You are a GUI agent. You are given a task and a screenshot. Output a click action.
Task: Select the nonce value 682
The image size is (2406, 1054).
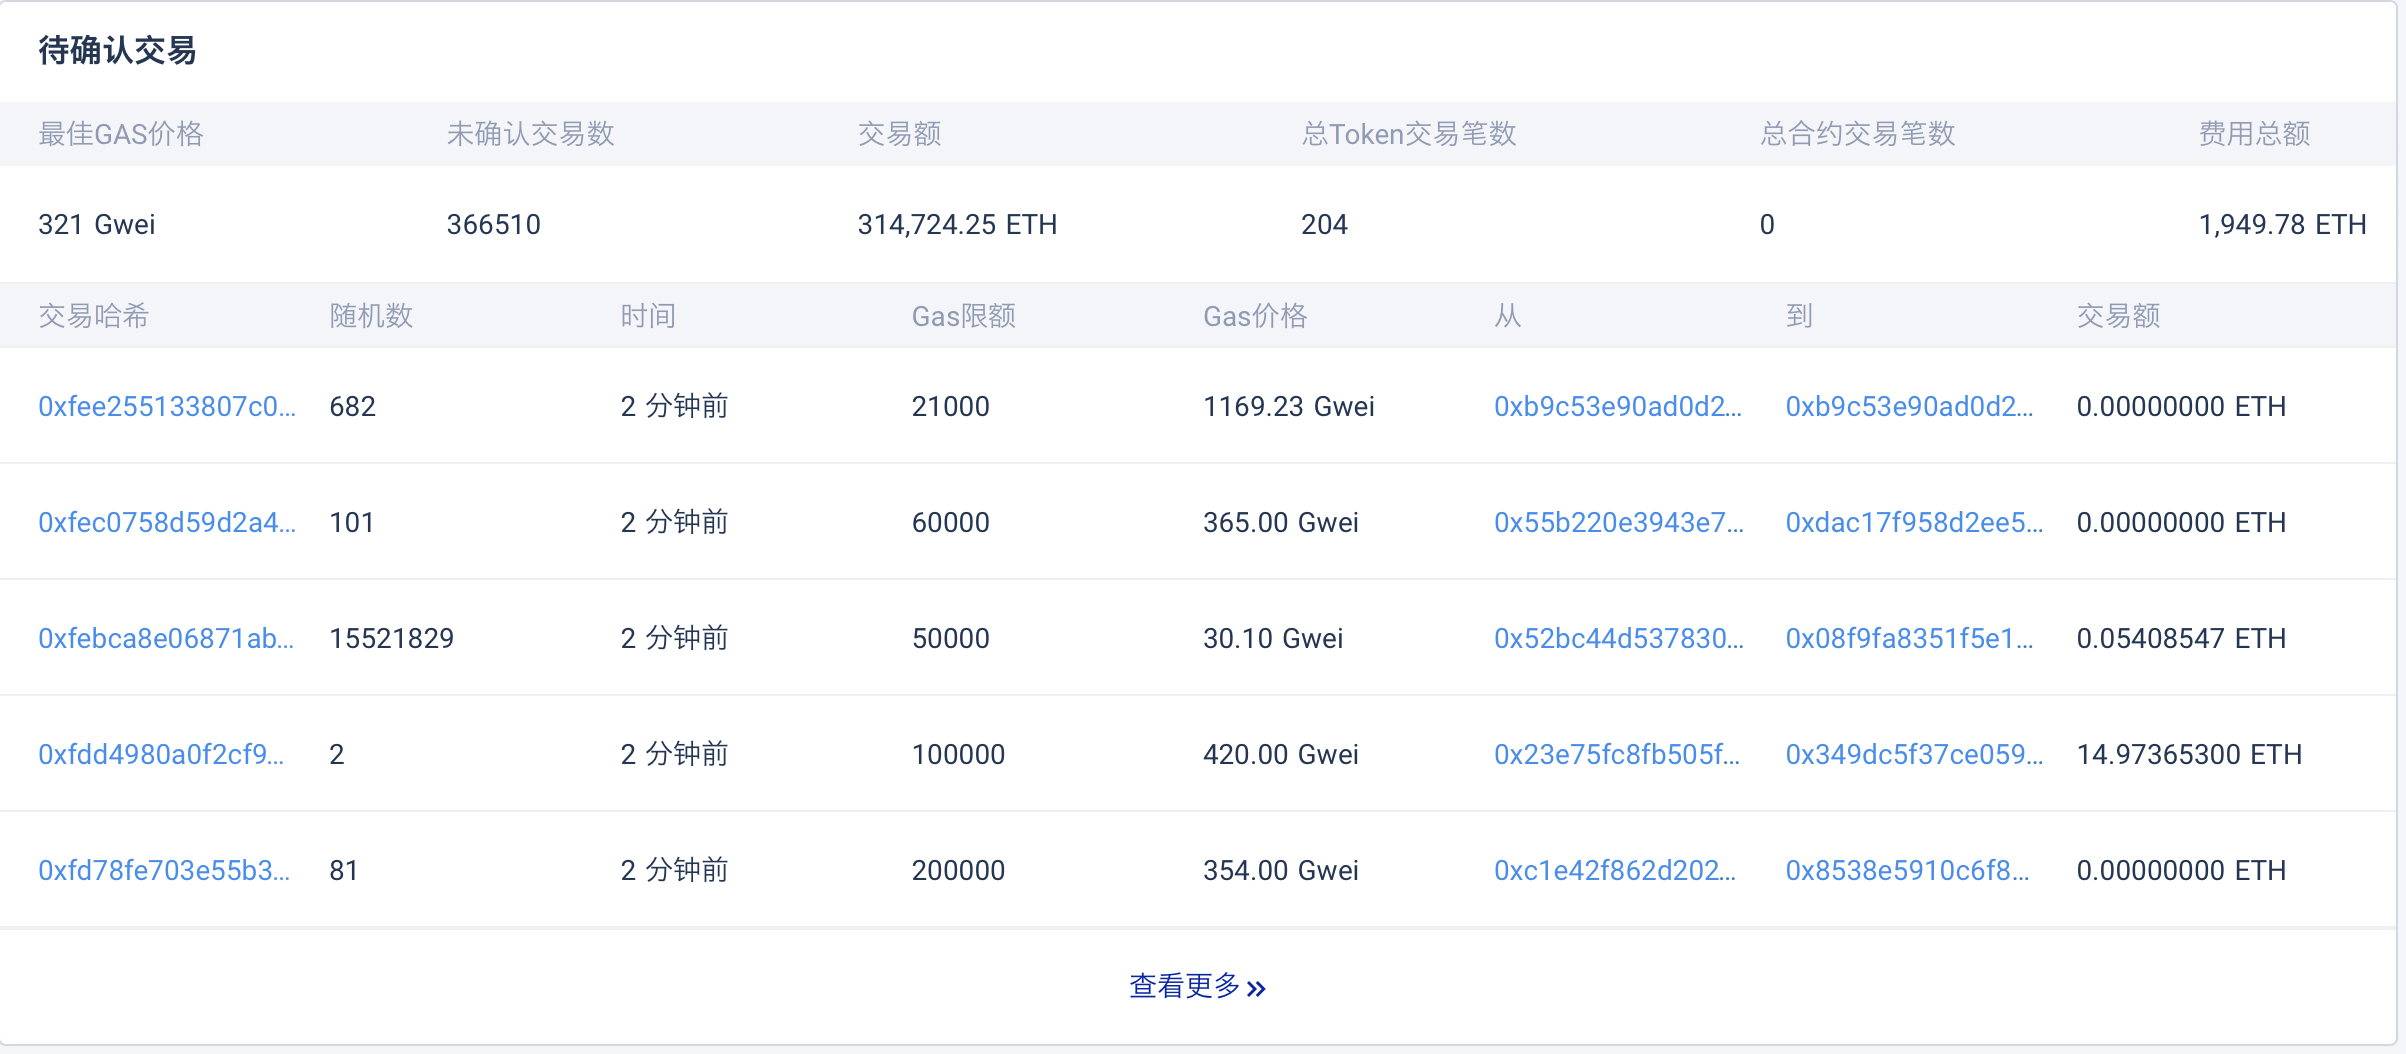click(x=353, y=406)
